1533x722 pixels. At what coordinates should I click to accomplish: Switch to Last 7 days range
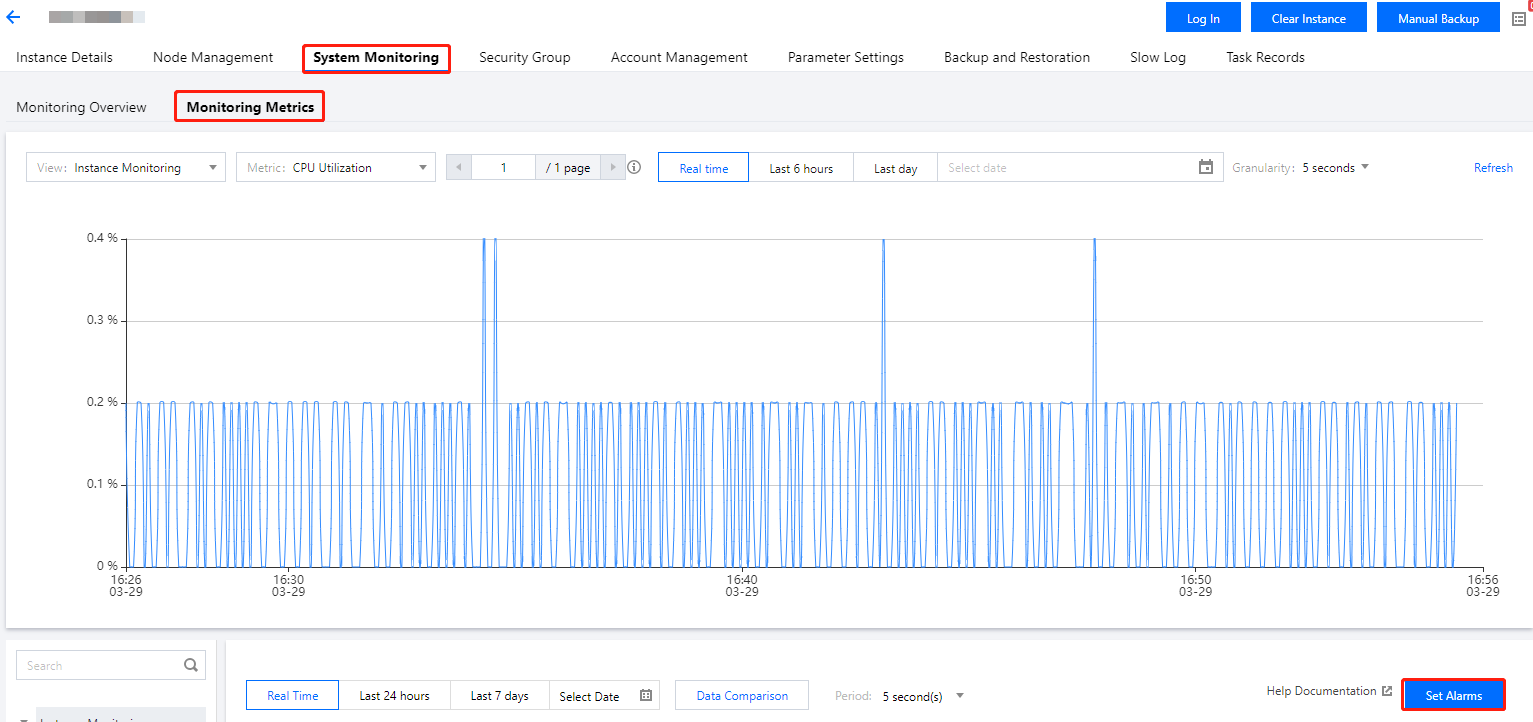pyautogui.click(x=499, y=696)
